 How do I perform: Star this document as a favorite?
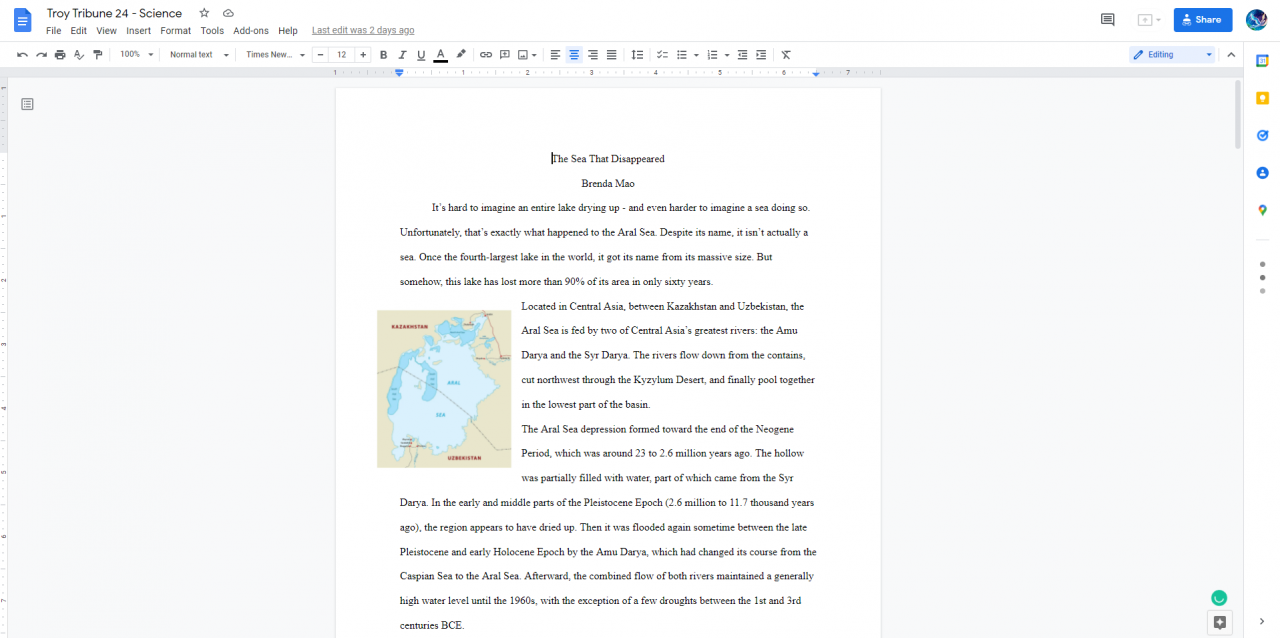(x=204, y=13)
